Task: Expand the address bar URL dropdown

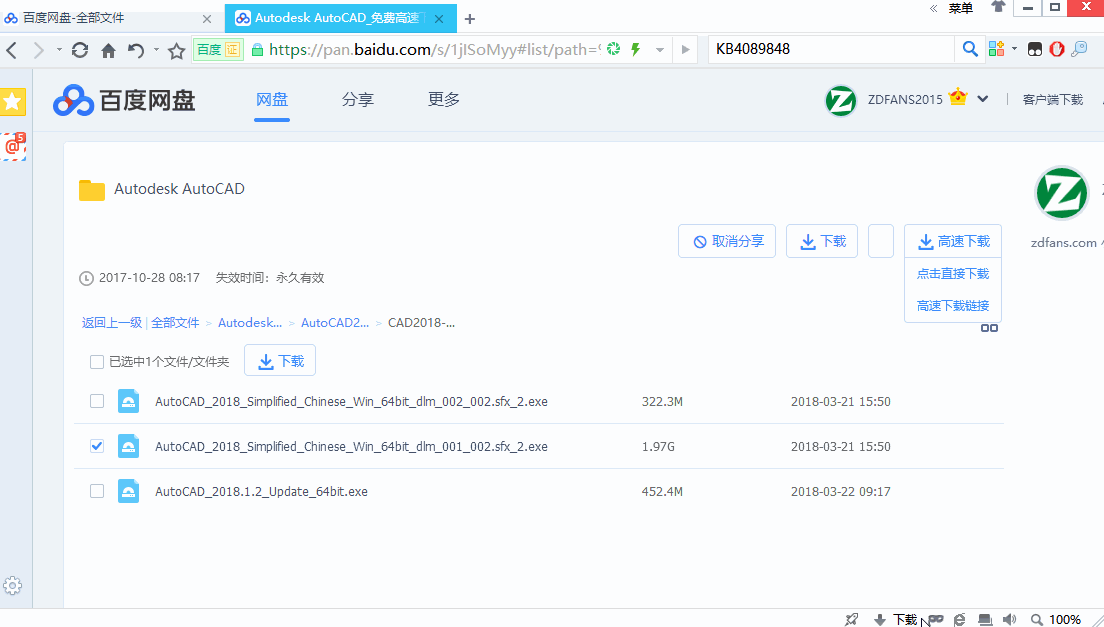Action: (x=659, y=49)
